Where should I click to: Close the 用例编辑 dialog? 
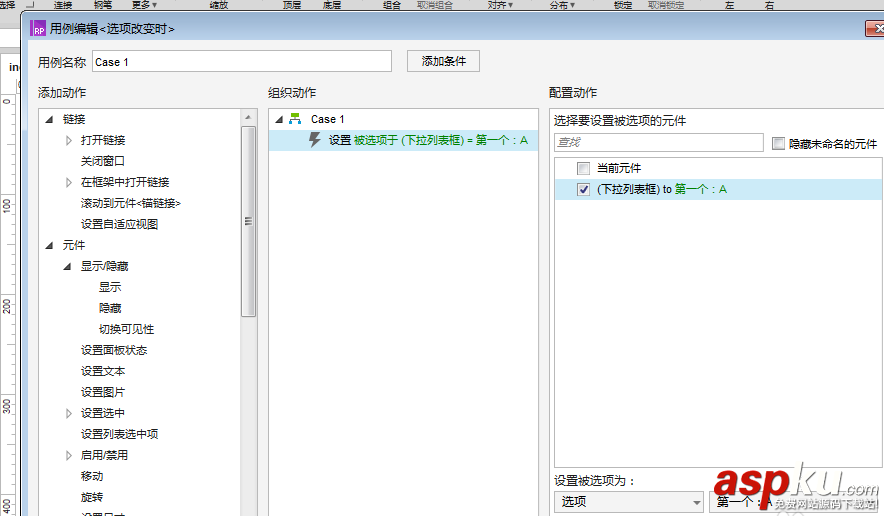876,28
